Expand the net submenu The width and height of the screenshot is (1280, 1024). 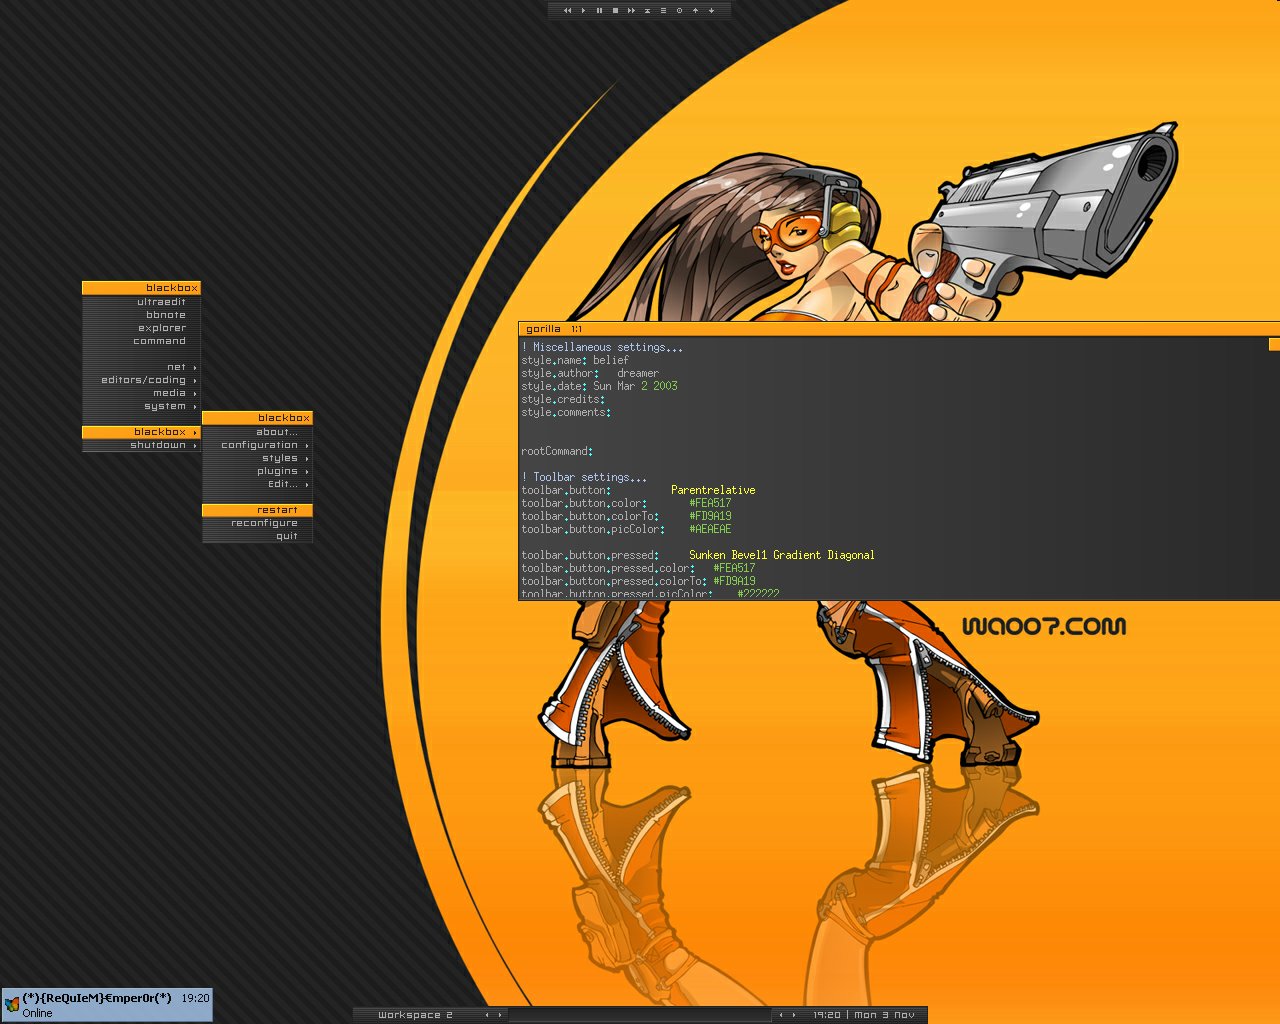(141, 367)
